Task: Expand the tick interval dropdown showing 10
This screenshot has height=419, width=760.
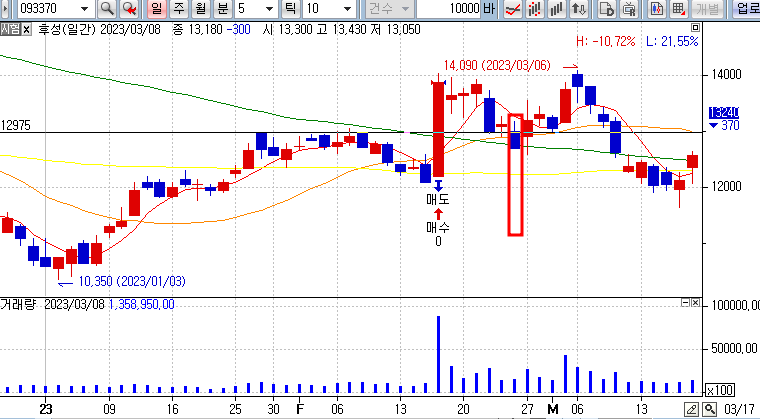Action: [345, 9]
